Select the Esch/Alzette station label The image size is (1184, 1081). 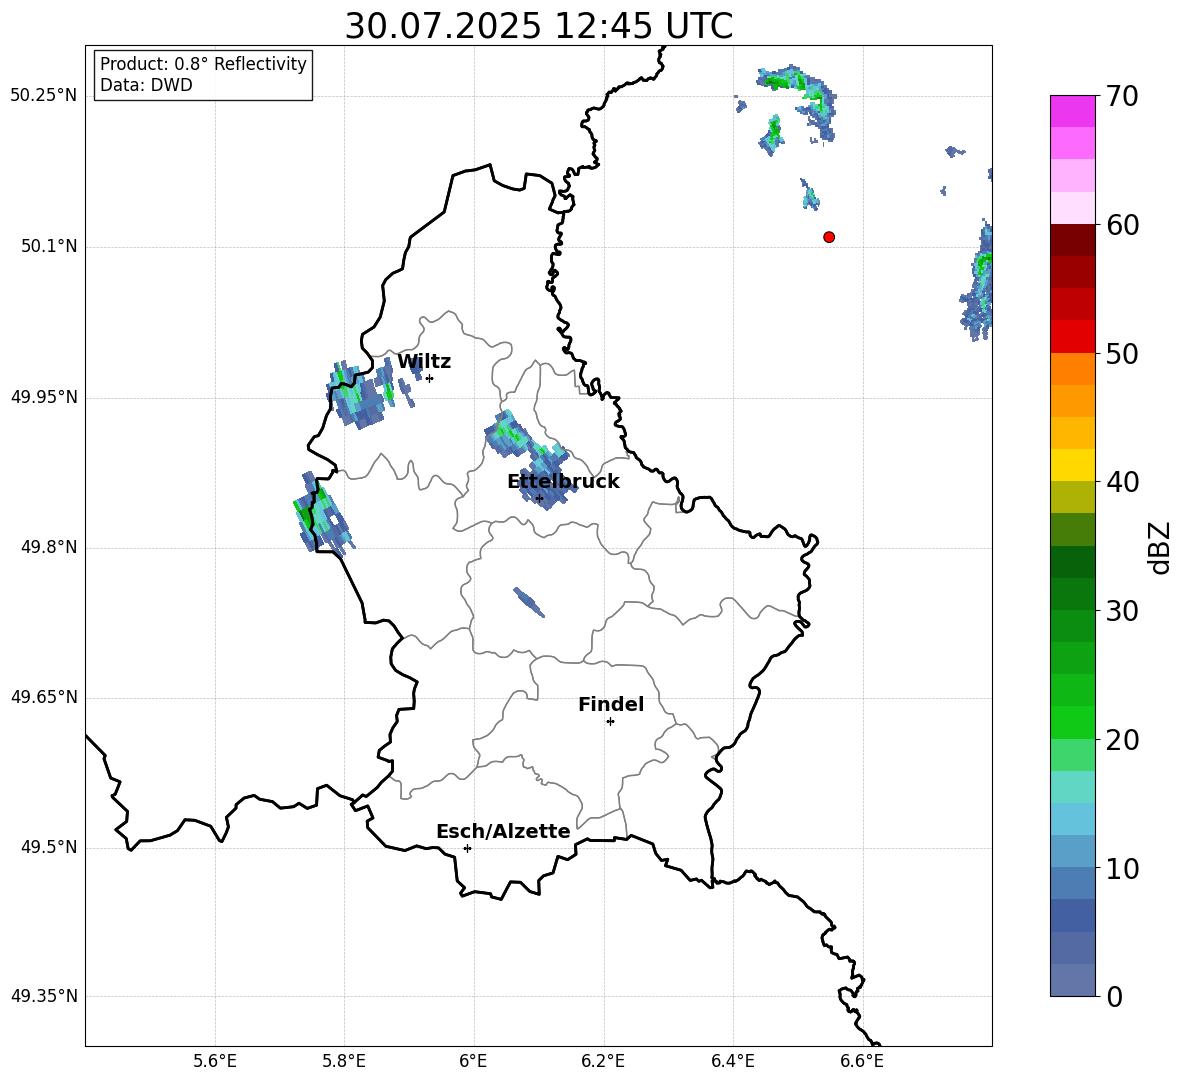coord(503,831)
